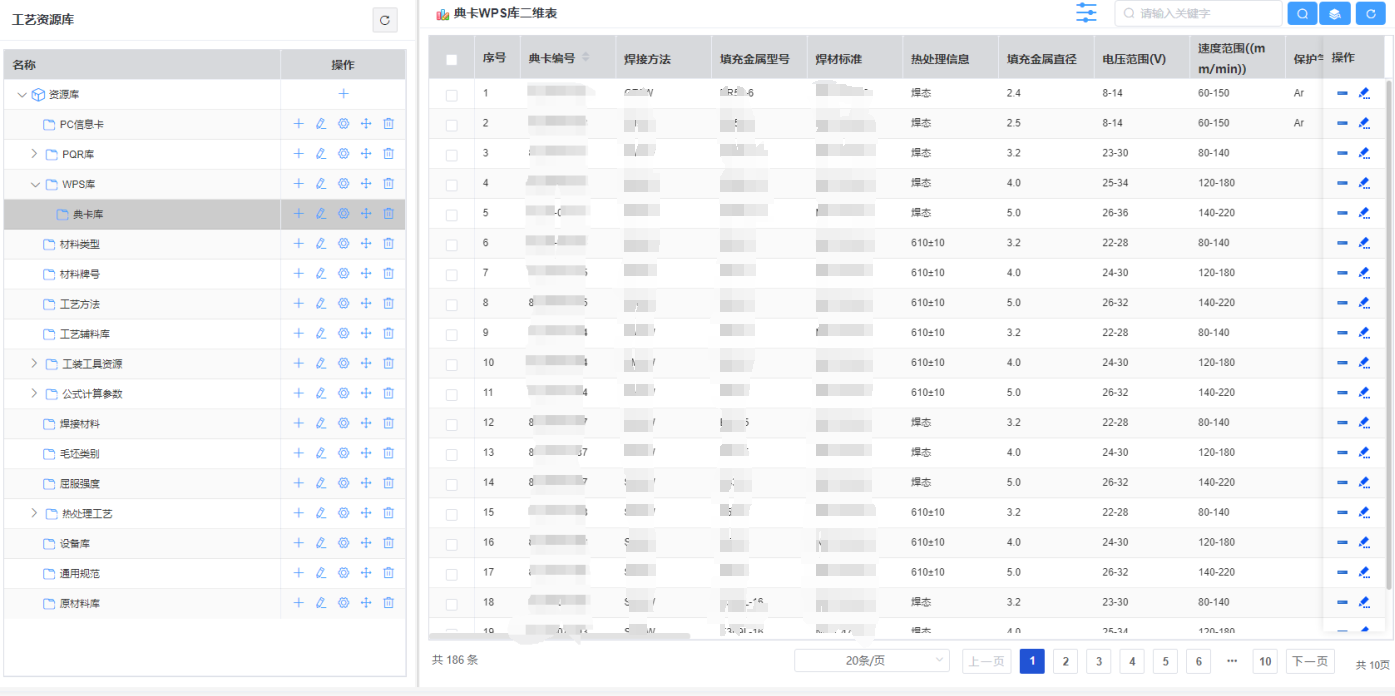This screenshot has width=1395, height=696.
Task: Select the 典卡库 tree item
Action: (88, 214)
